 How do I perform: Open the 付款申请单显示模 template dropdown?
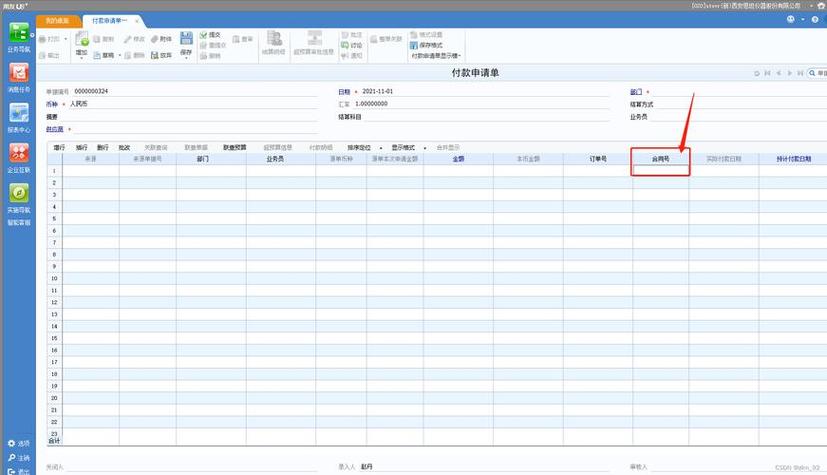pos(436,55)
